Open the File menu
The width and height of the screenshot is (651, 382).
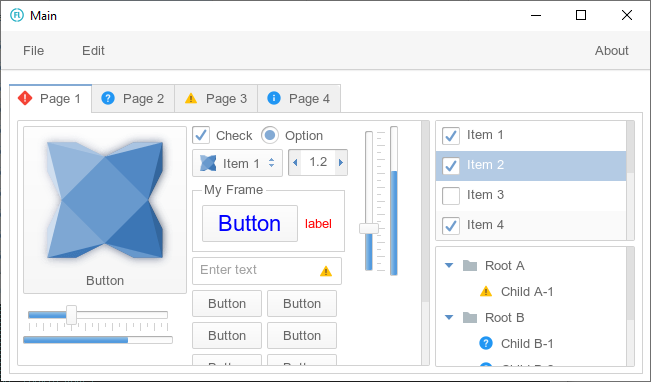point(33,51)
